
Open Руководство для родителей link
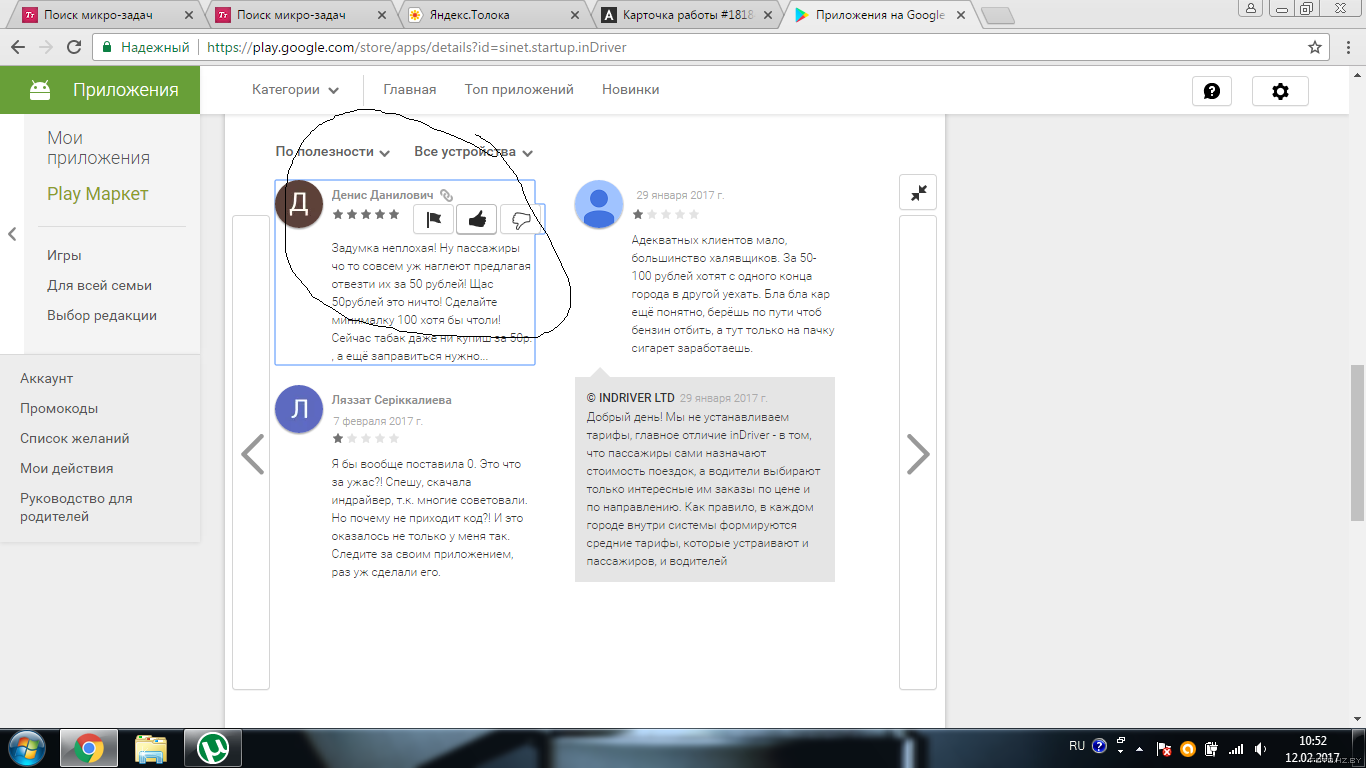point(76,507)
